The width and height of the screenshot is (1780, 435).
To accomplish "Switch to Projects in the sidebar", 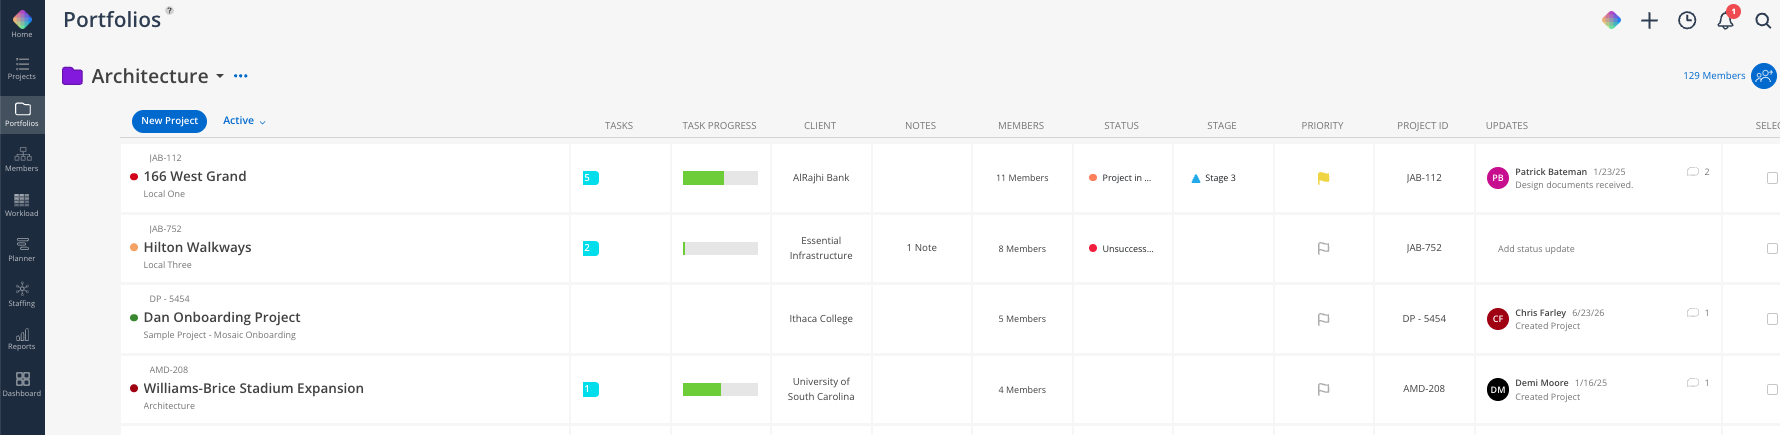I will 22,68.
